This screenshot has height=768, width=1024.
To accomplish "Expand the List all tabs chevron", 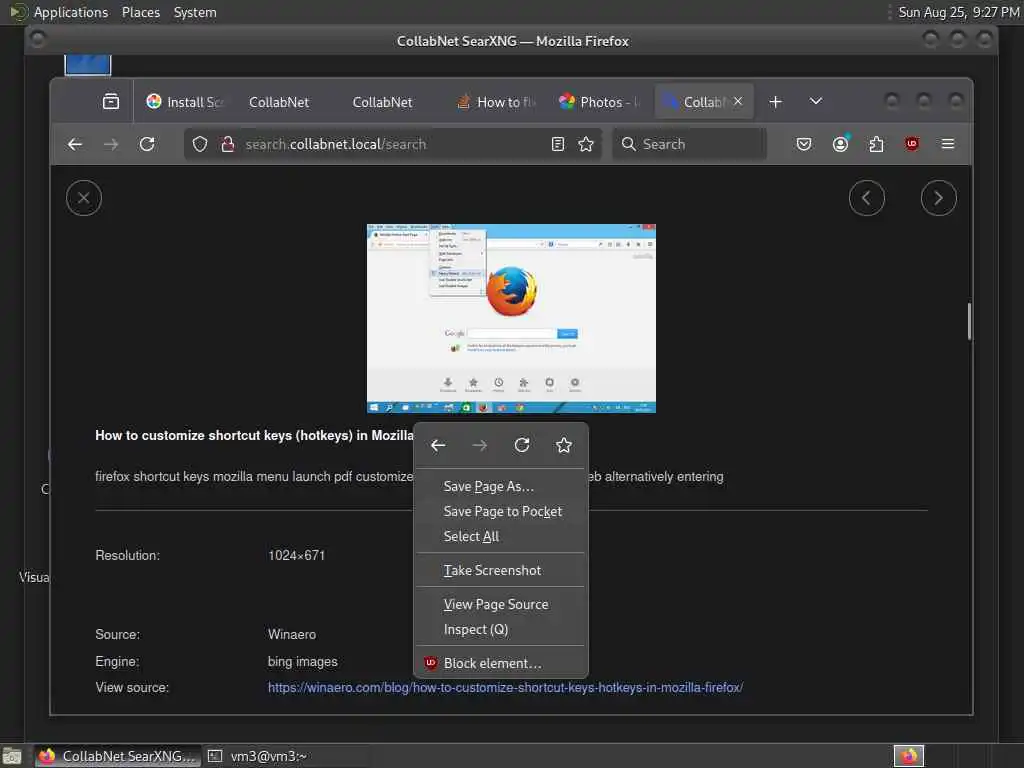I will pyautogui.click(x=816, y=101).
